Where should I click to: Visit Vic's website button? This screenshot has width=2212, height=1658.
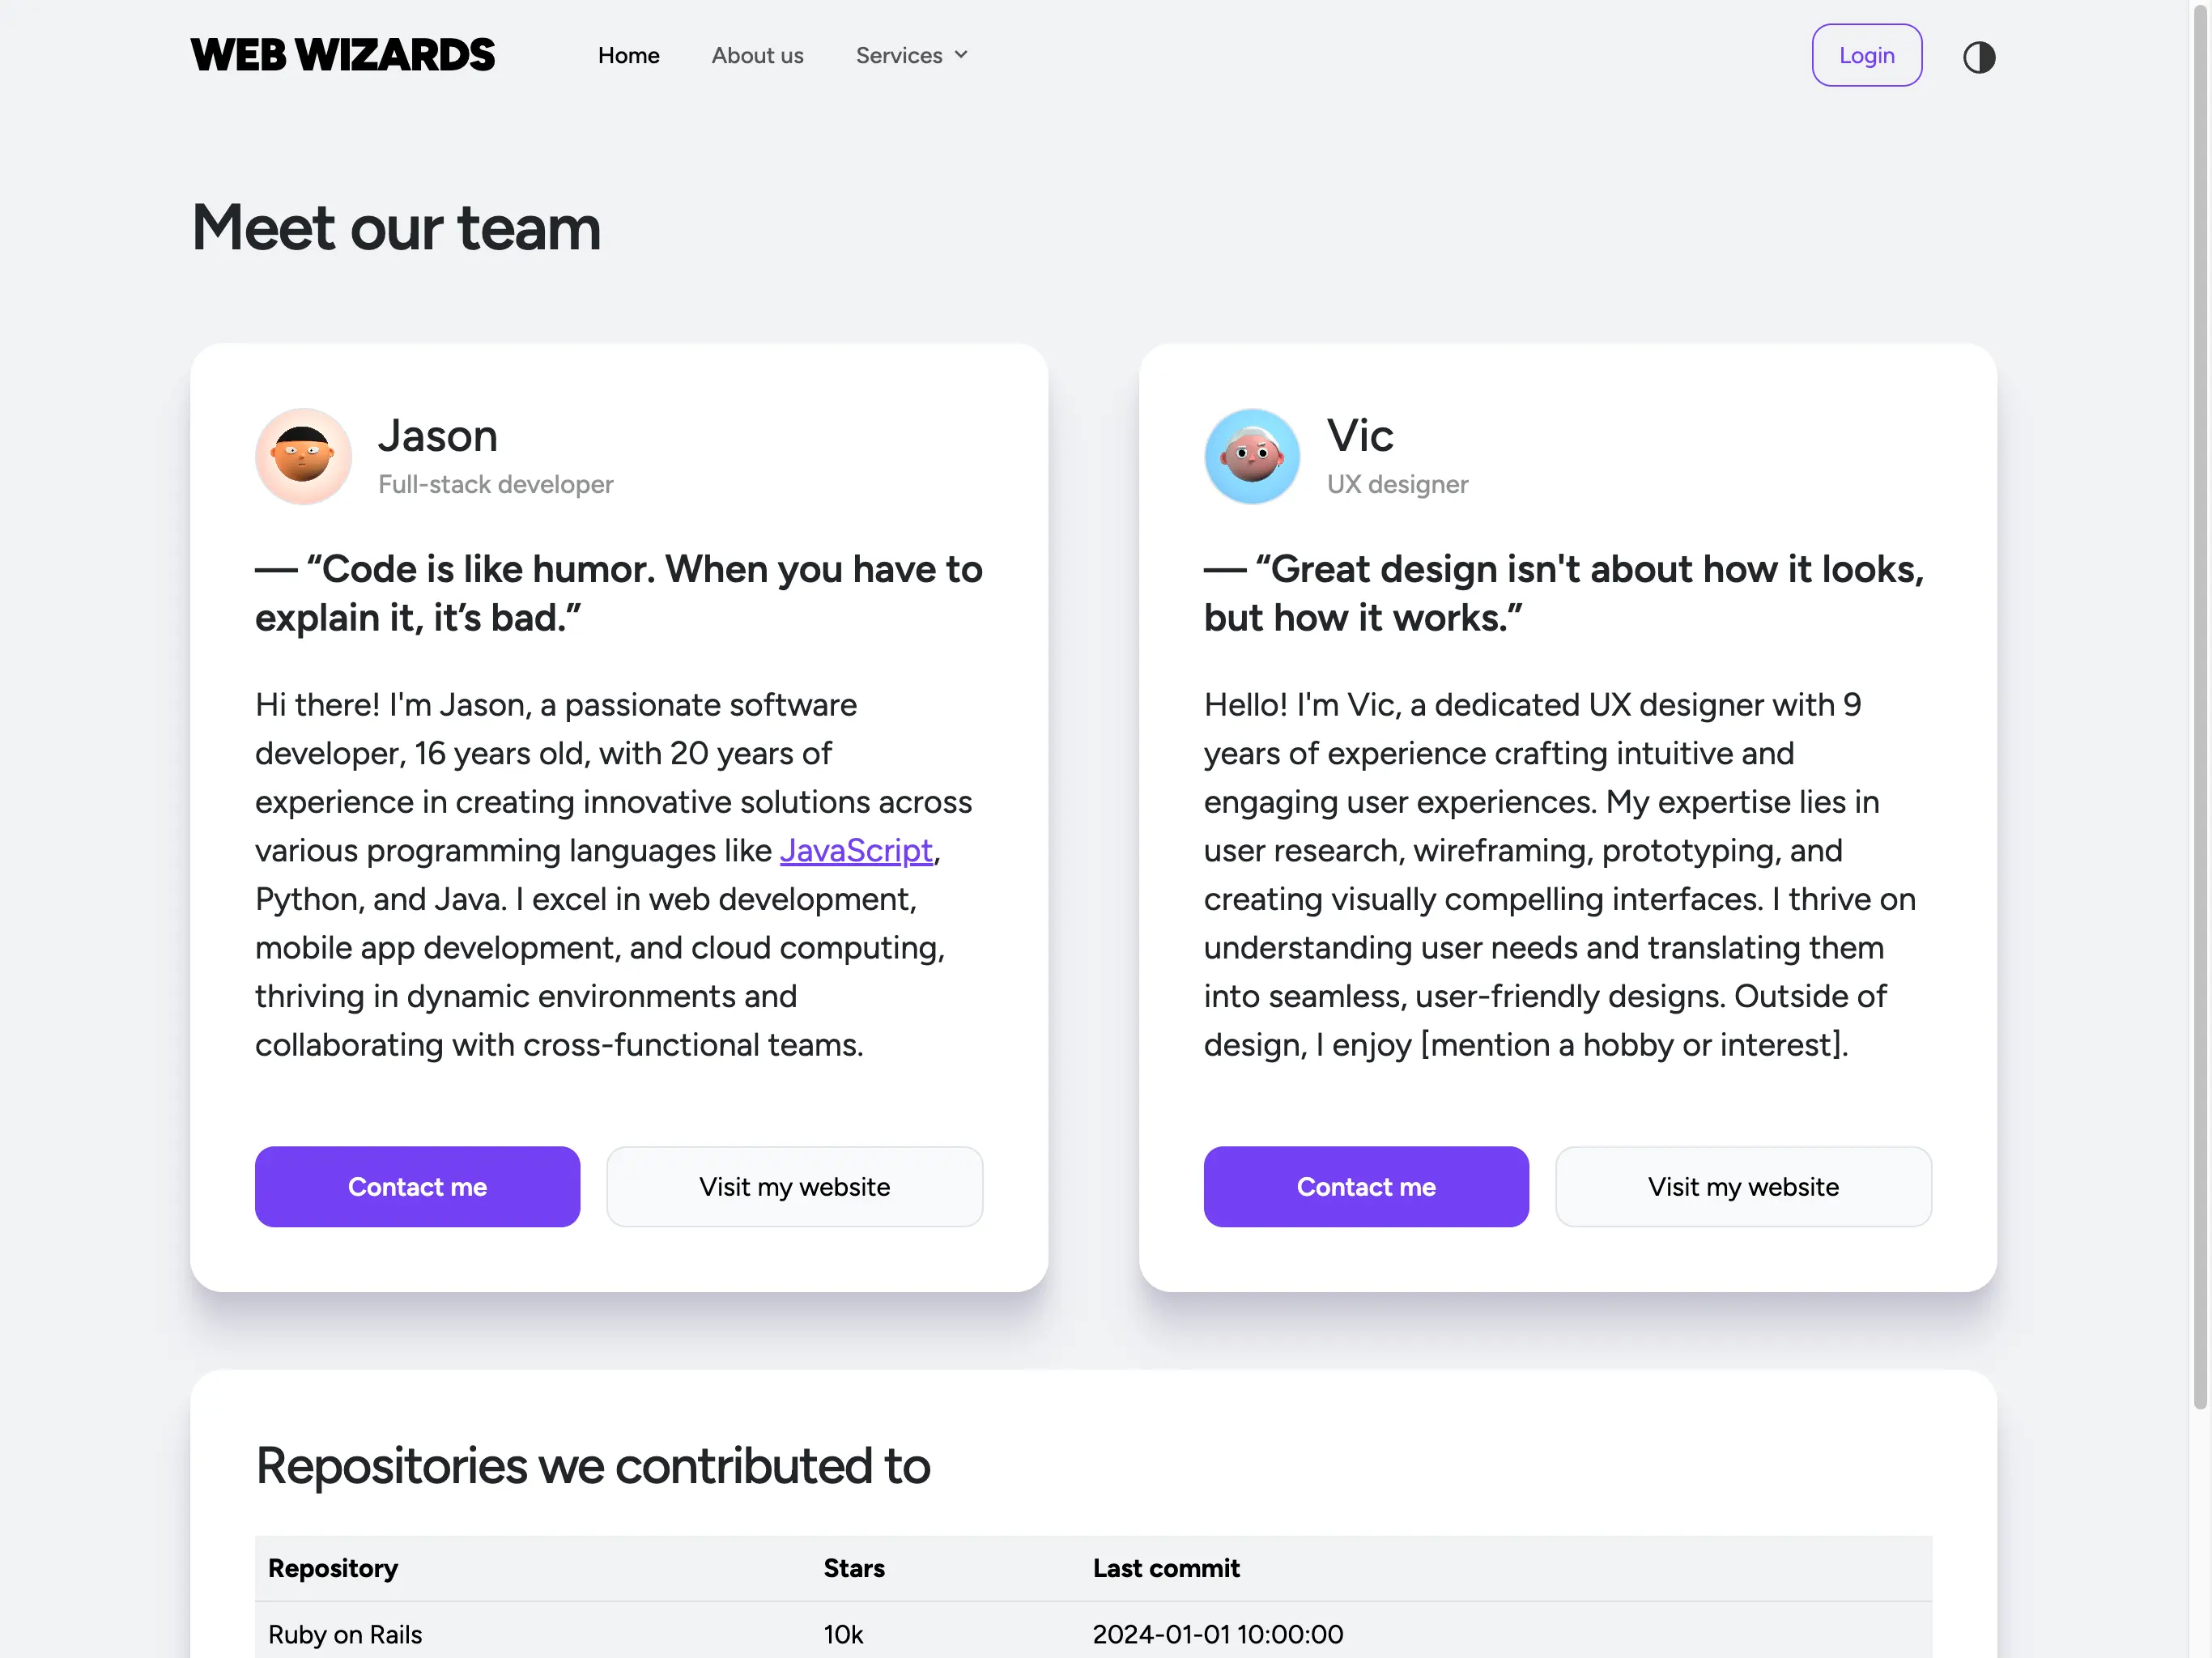point(1742,1186)
